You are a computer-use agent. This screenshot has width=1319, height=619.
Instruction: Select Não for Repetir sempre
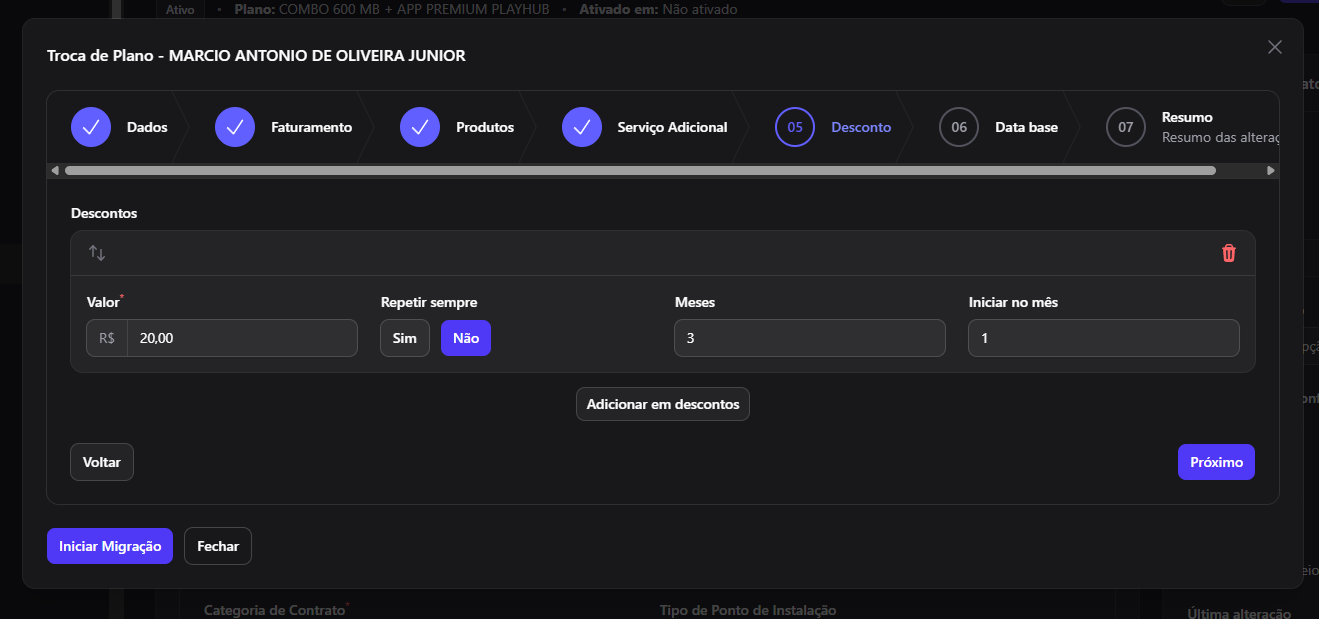pyautogui.click(x=466, y=338)
